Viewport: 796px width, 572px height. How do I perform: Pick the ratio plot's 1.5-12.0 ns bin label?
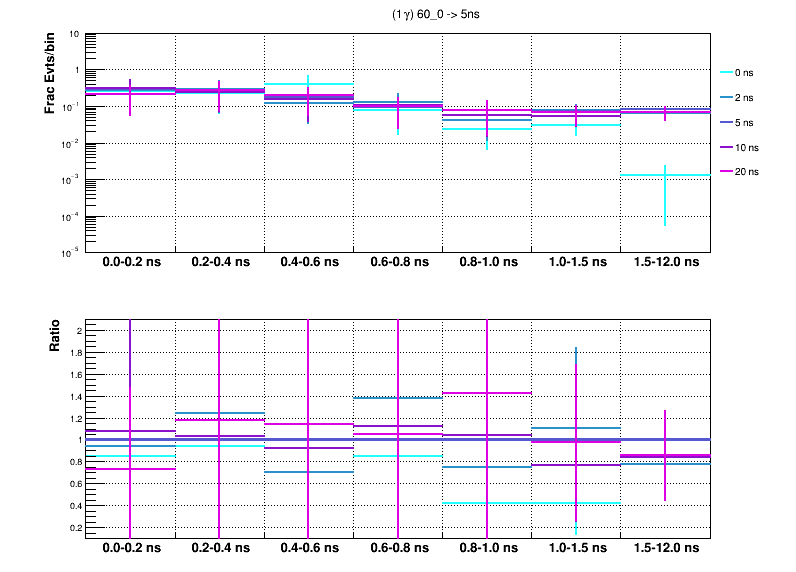tap(665, 550)
